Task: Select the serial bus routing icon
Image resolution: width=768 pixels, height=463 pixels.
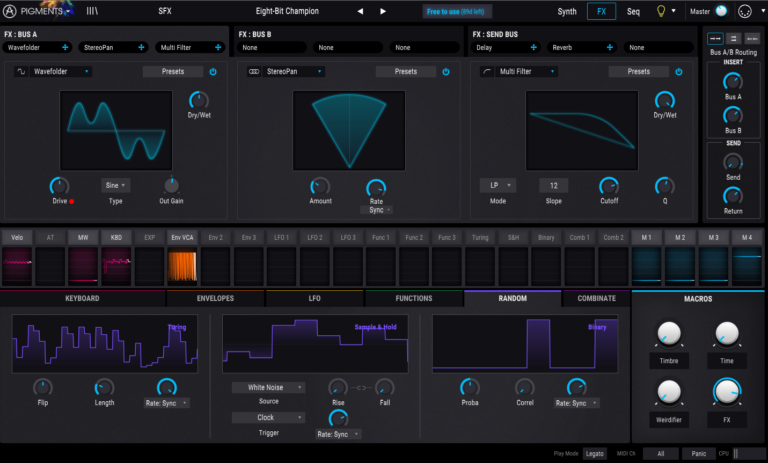Action: [x=715, y=37]
